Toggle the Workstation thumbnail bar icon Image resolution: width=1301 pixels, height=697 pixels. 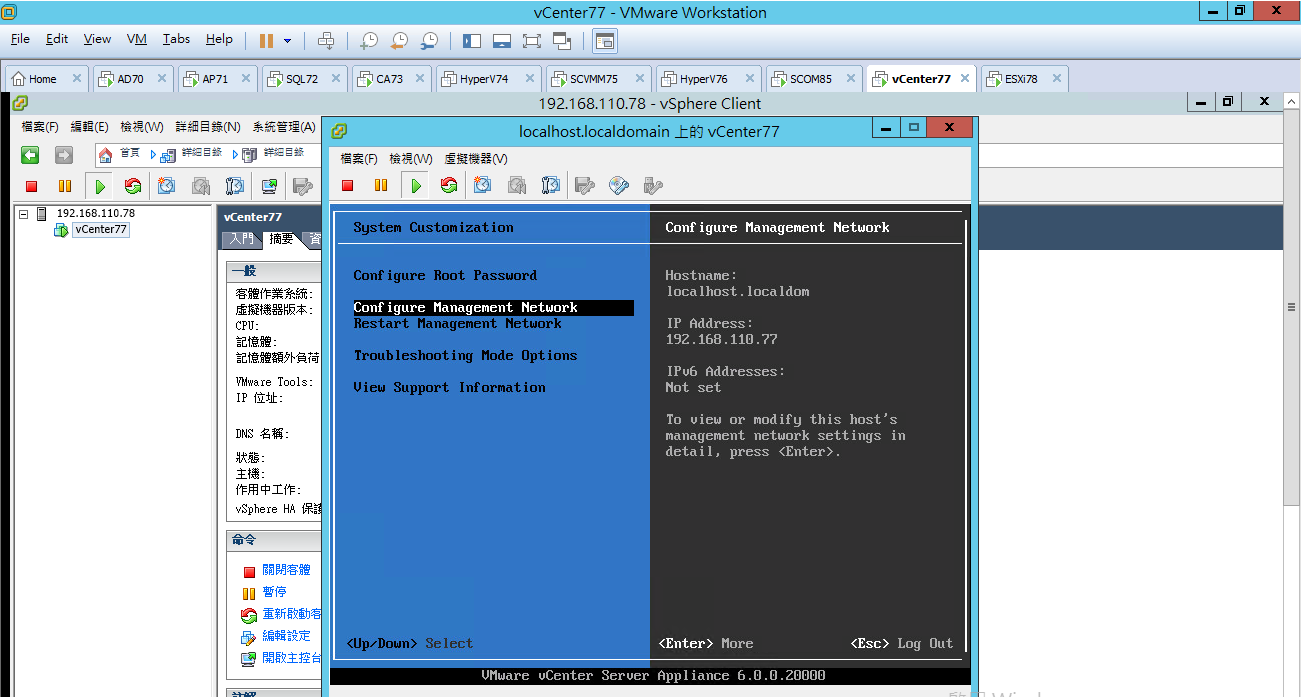(x=502, y=41)
